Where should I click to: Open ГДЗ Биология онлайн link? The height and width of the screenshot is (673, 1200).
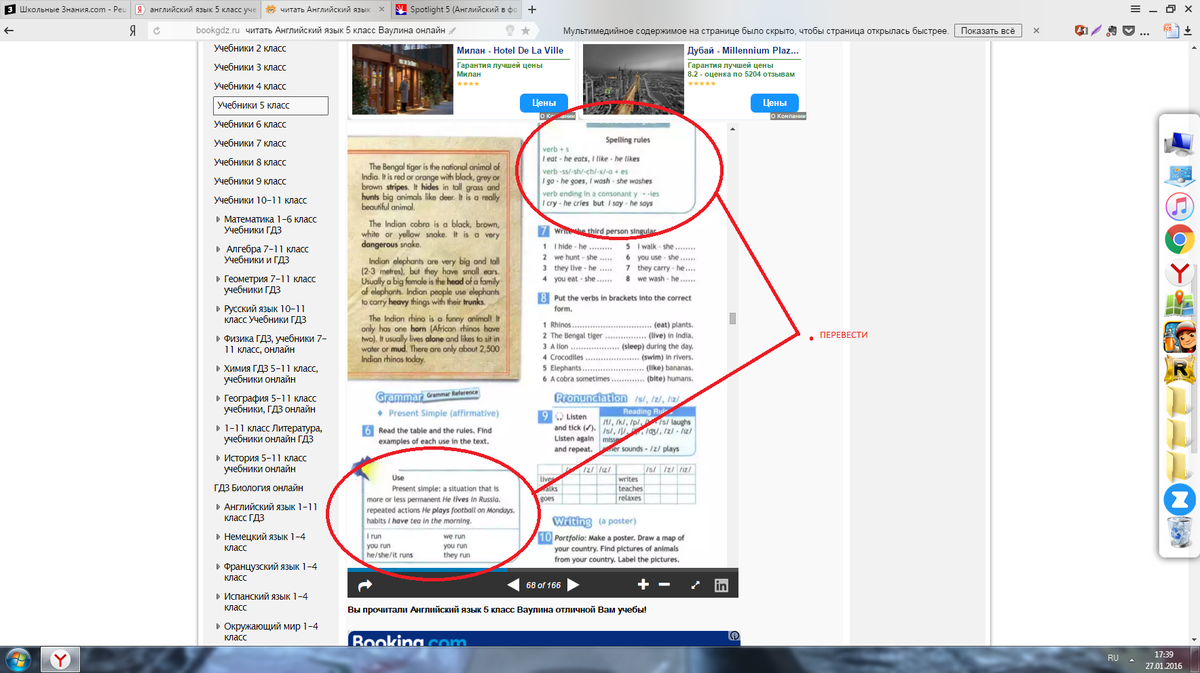click(258, 488)
